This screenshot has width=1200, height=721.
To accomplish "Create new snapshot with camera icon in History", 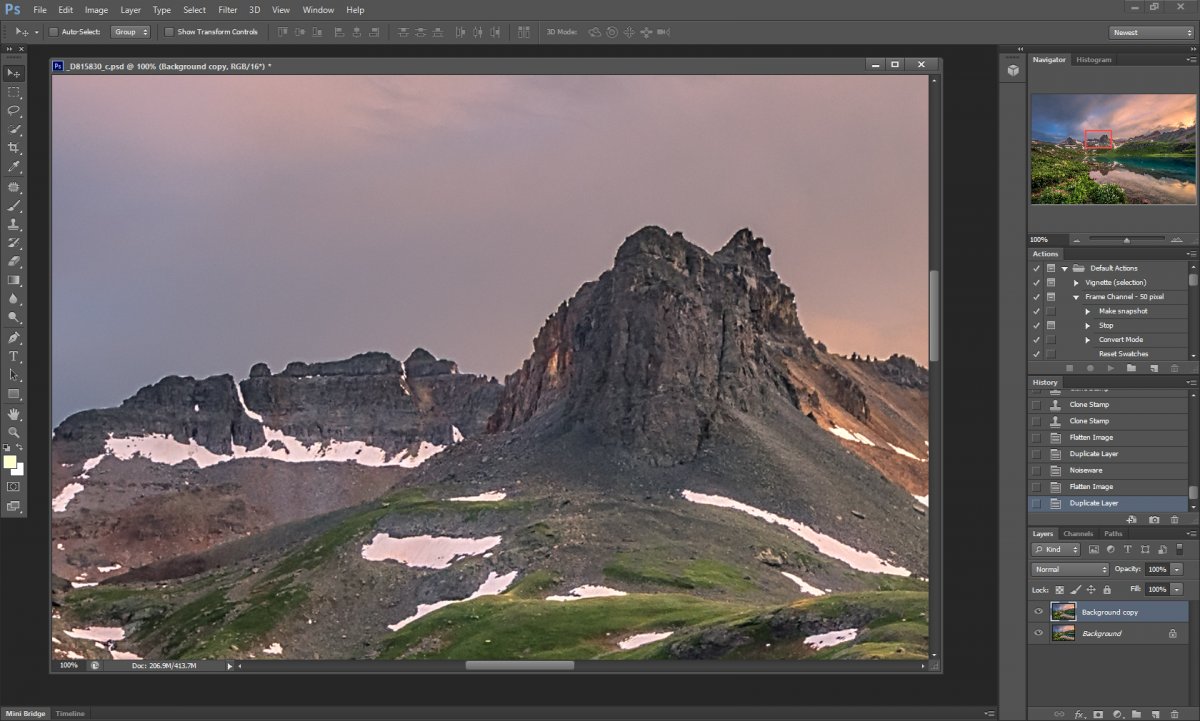I will [1154, 520].
